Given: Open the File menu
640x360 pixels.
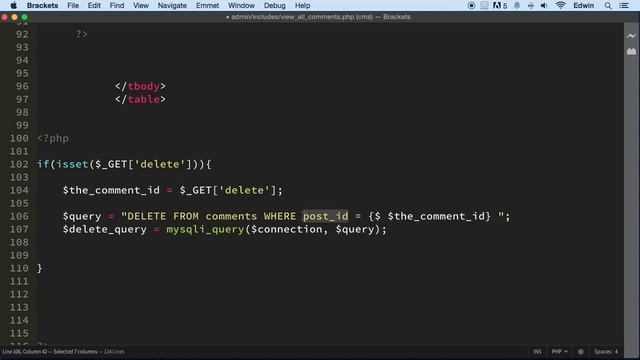Looking at the screenshot, I should tap(73, 5).
